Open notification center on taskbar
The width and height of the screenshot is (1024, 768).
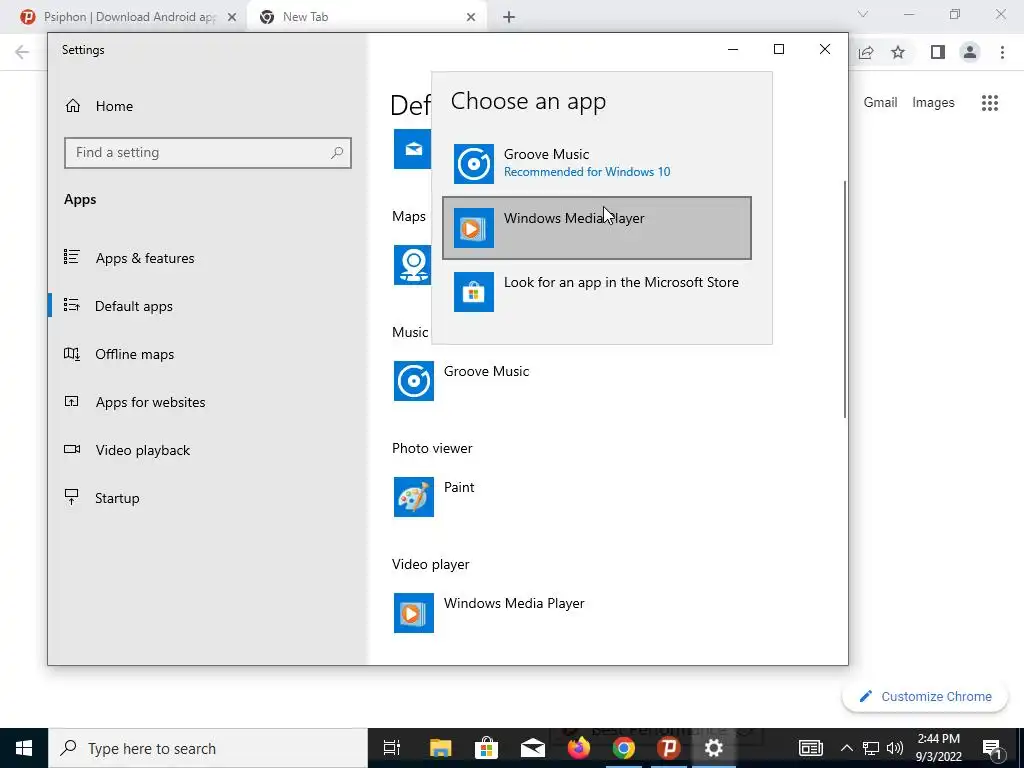tap(992, 748)
